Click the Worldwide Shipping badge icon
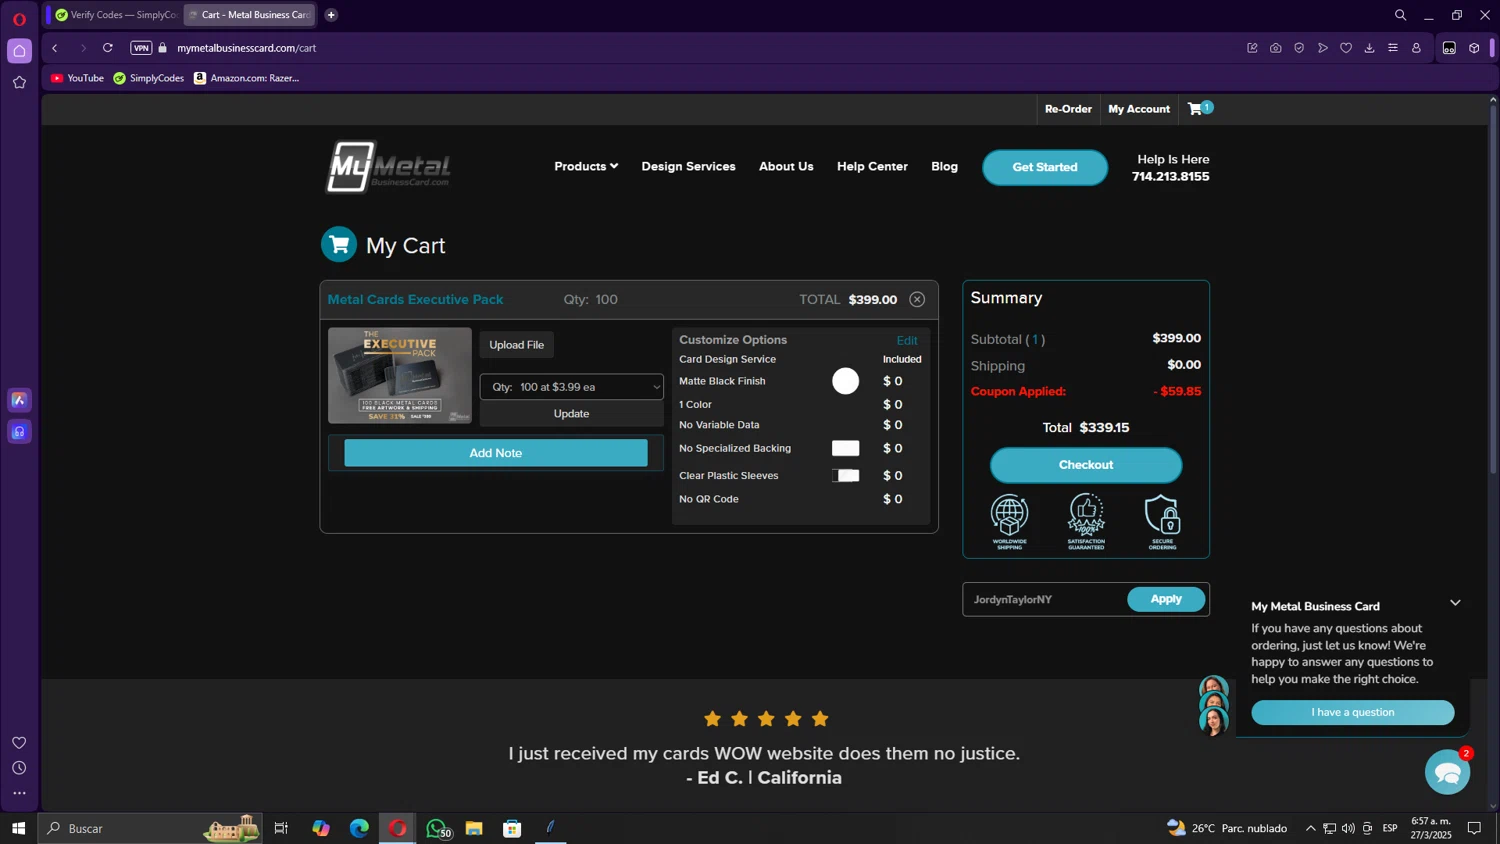Screen dimensions: 1500x844 click(x=1009, y=521)
